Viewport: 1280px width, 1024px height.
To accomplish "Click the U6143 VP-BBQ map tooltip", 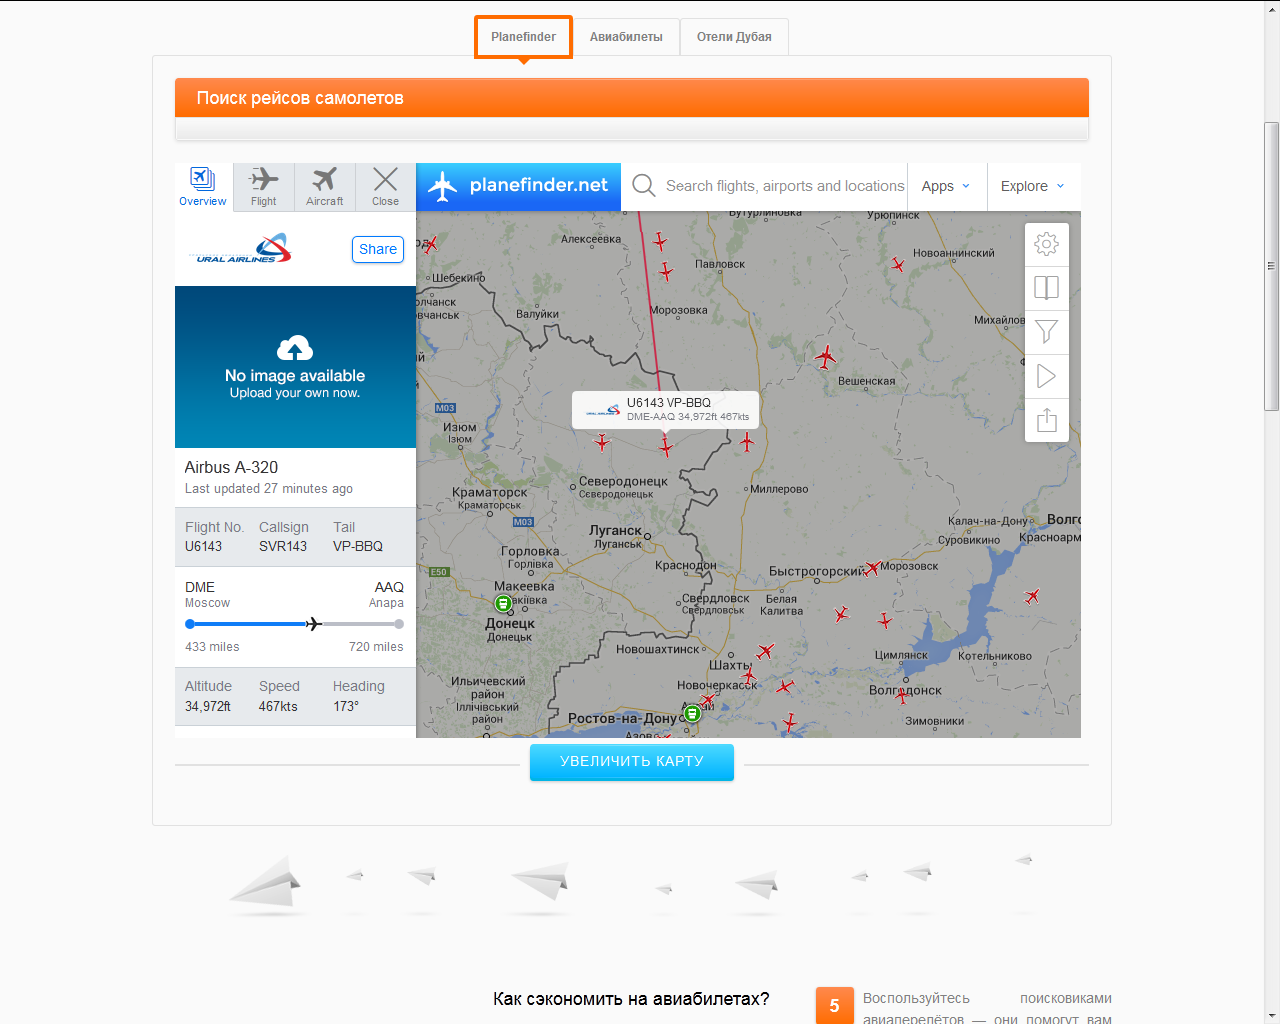I will pos(666,409).
